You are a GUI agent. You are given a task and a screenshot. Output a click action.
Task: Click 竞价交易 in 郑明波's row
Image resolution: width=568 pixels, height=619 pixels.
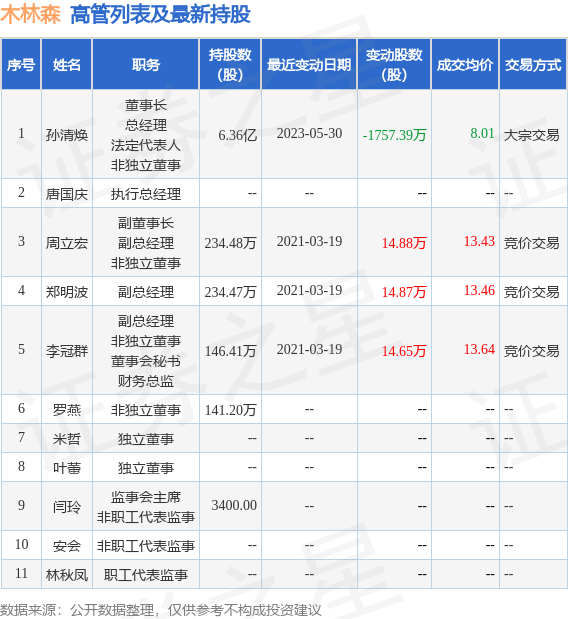[x=531, y=292]
